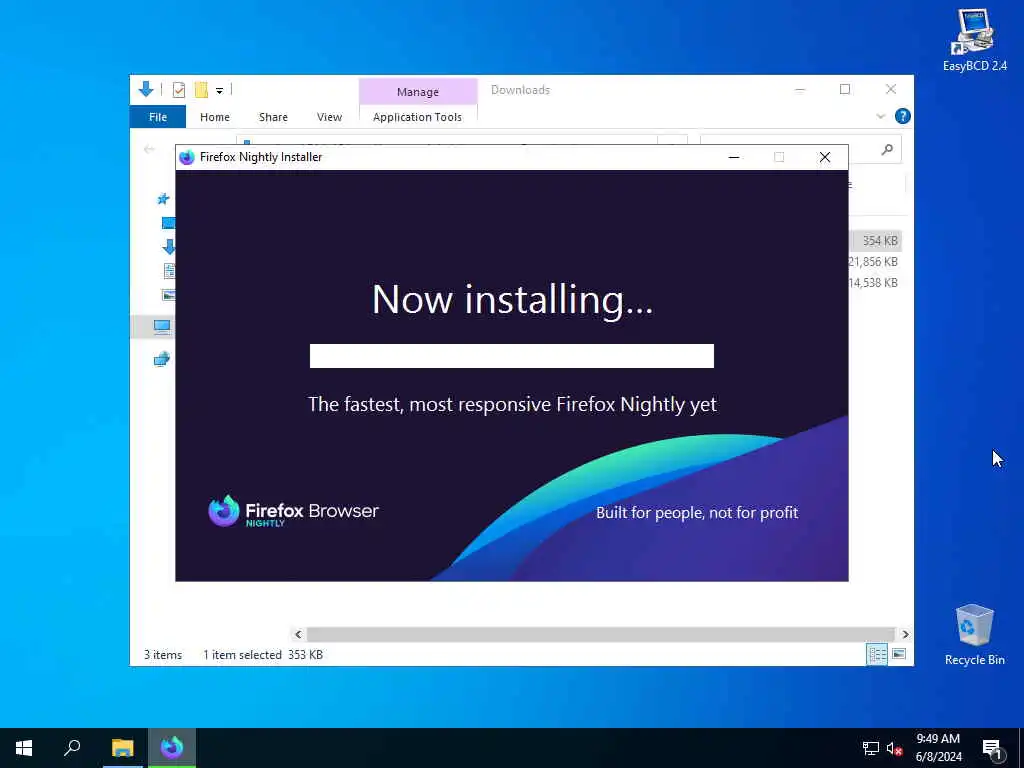This screenshot has width=1024, height=768.
Task: Open the Windows Start menu
Action: click(x=24, y=748)
